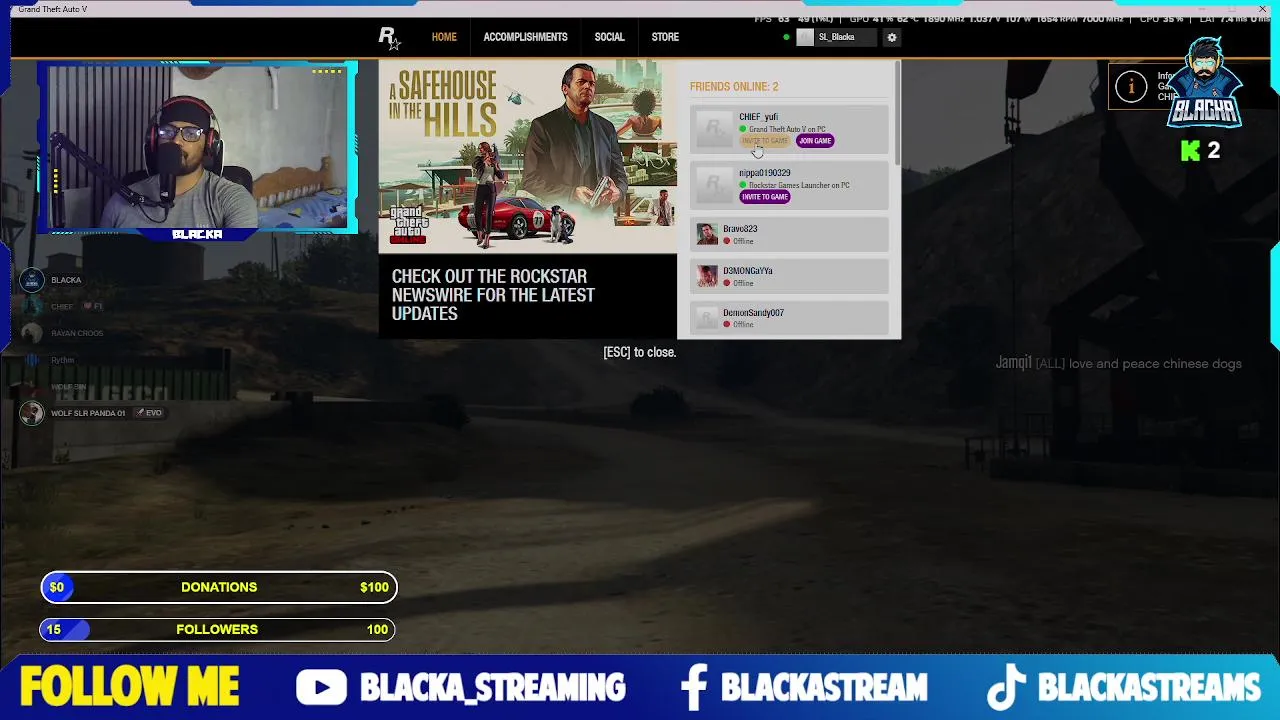Click Bravo823's profile picture
Viewport: 1280px width, 720px height.
[707, 234]
